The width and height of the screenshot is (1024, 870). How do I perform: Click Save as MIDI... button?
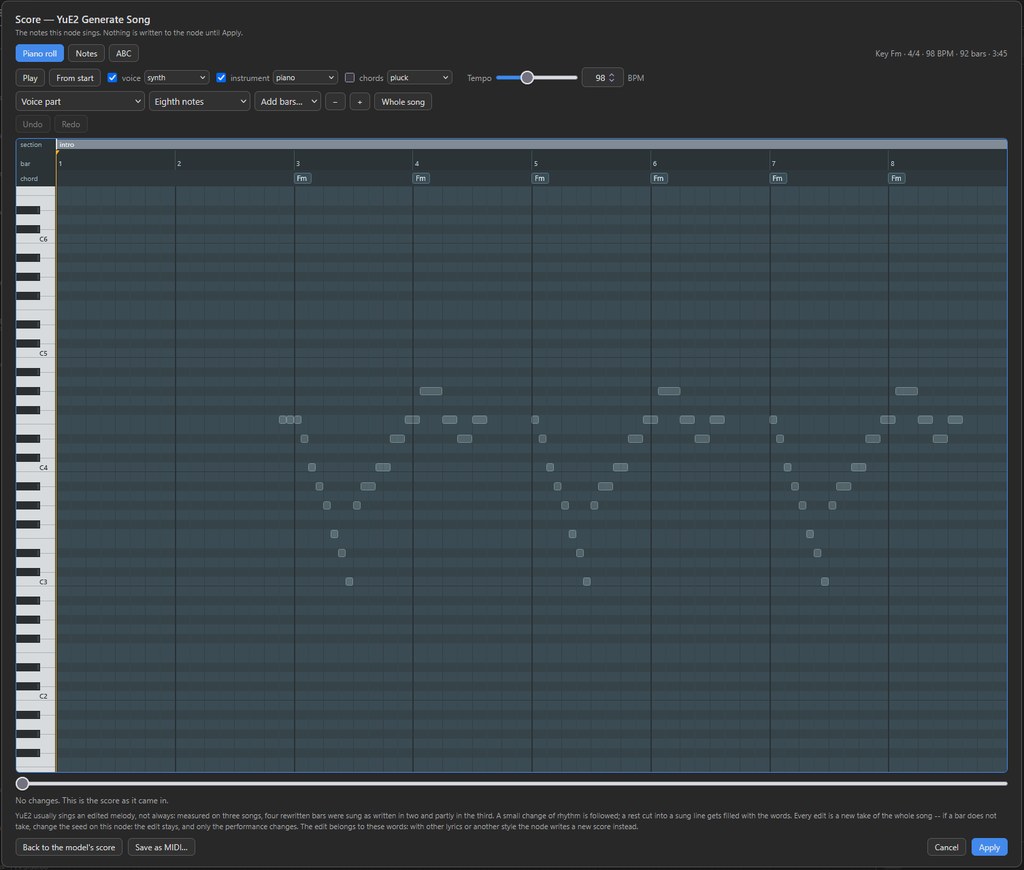tap(161, 847)
